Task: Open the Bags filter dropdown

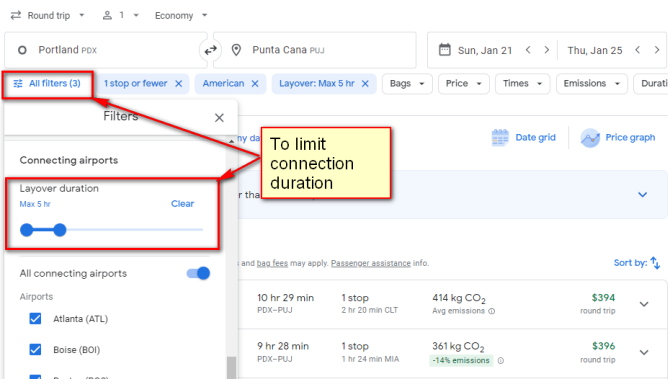Action: (407, 84)
